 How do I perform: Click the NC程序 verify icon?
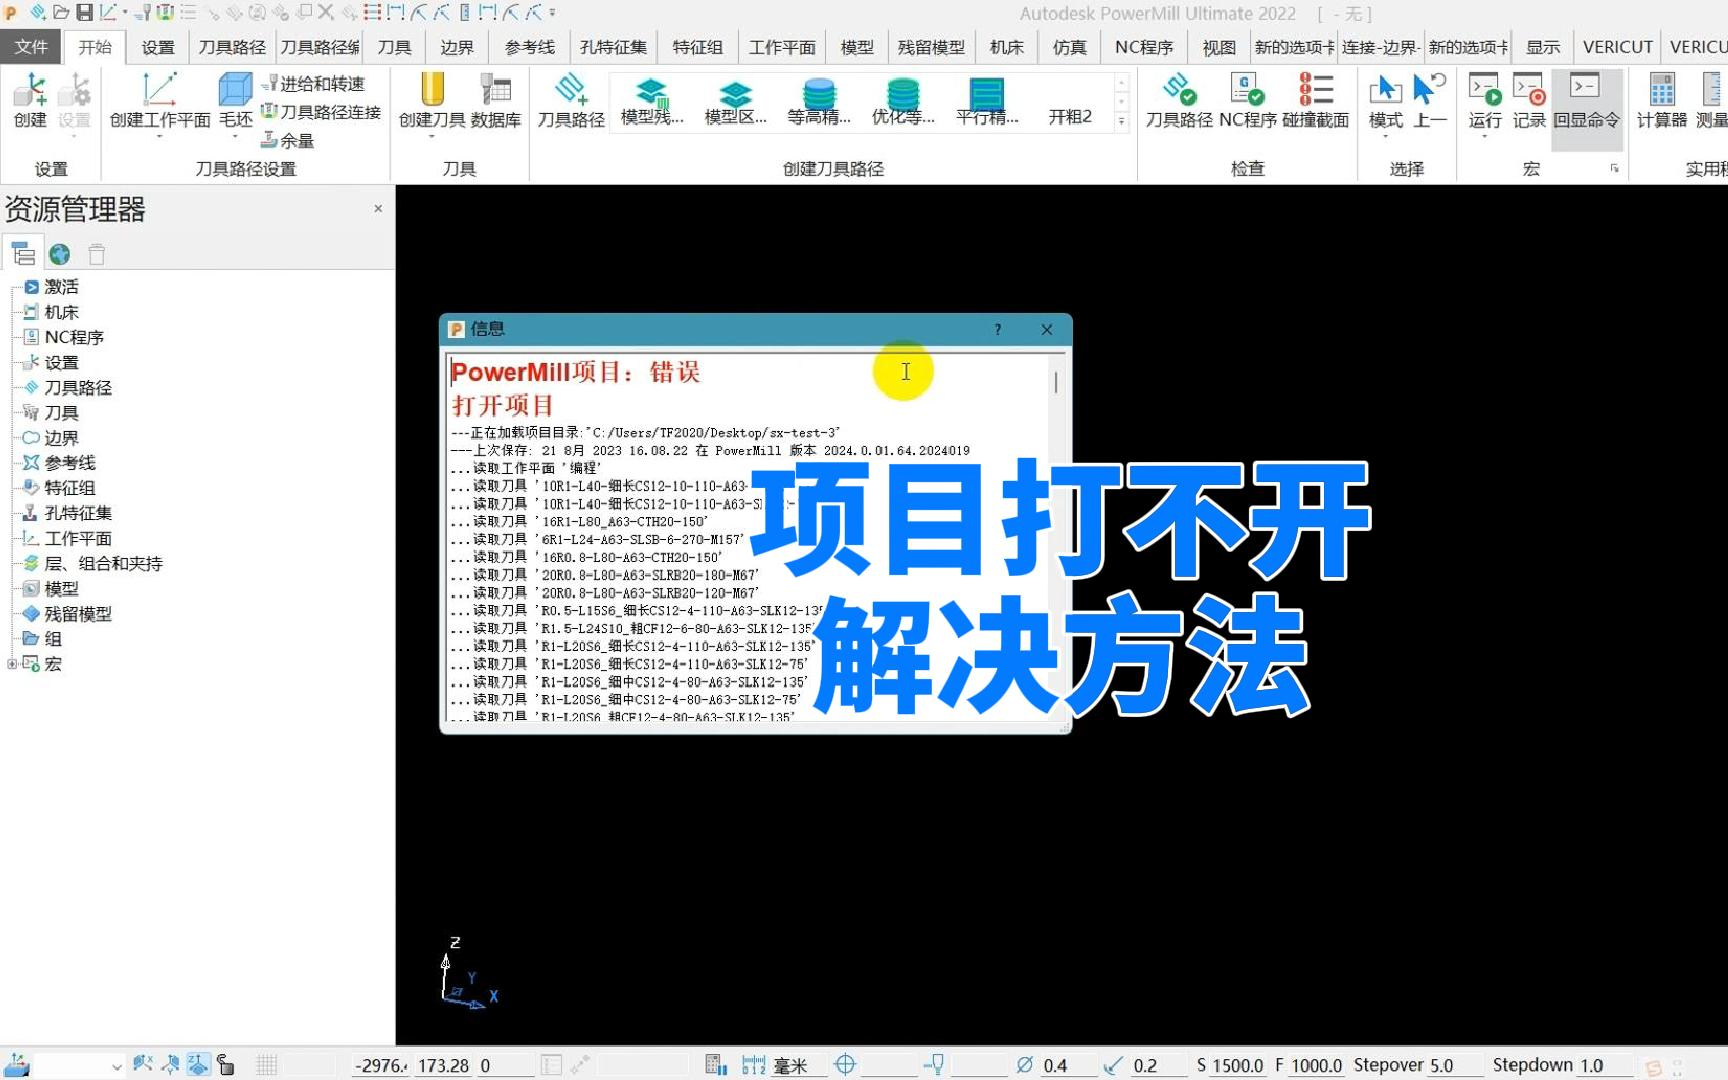click(x=1247, y=101)
